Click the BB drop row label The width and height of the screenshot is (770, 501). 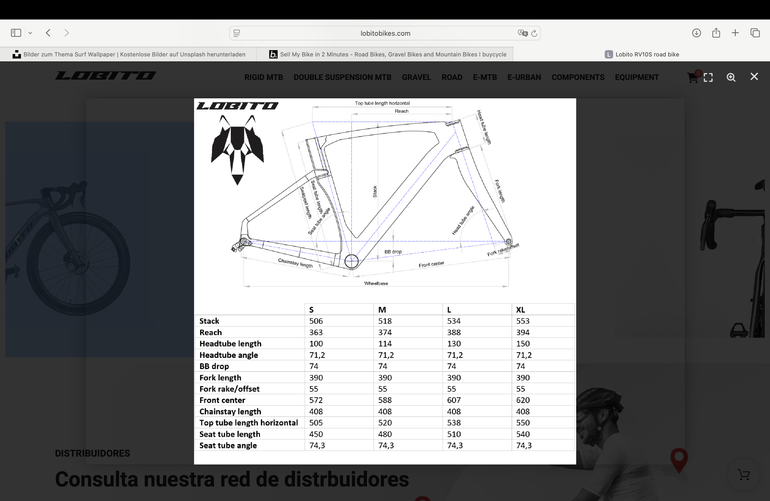(x=214, y=366)
